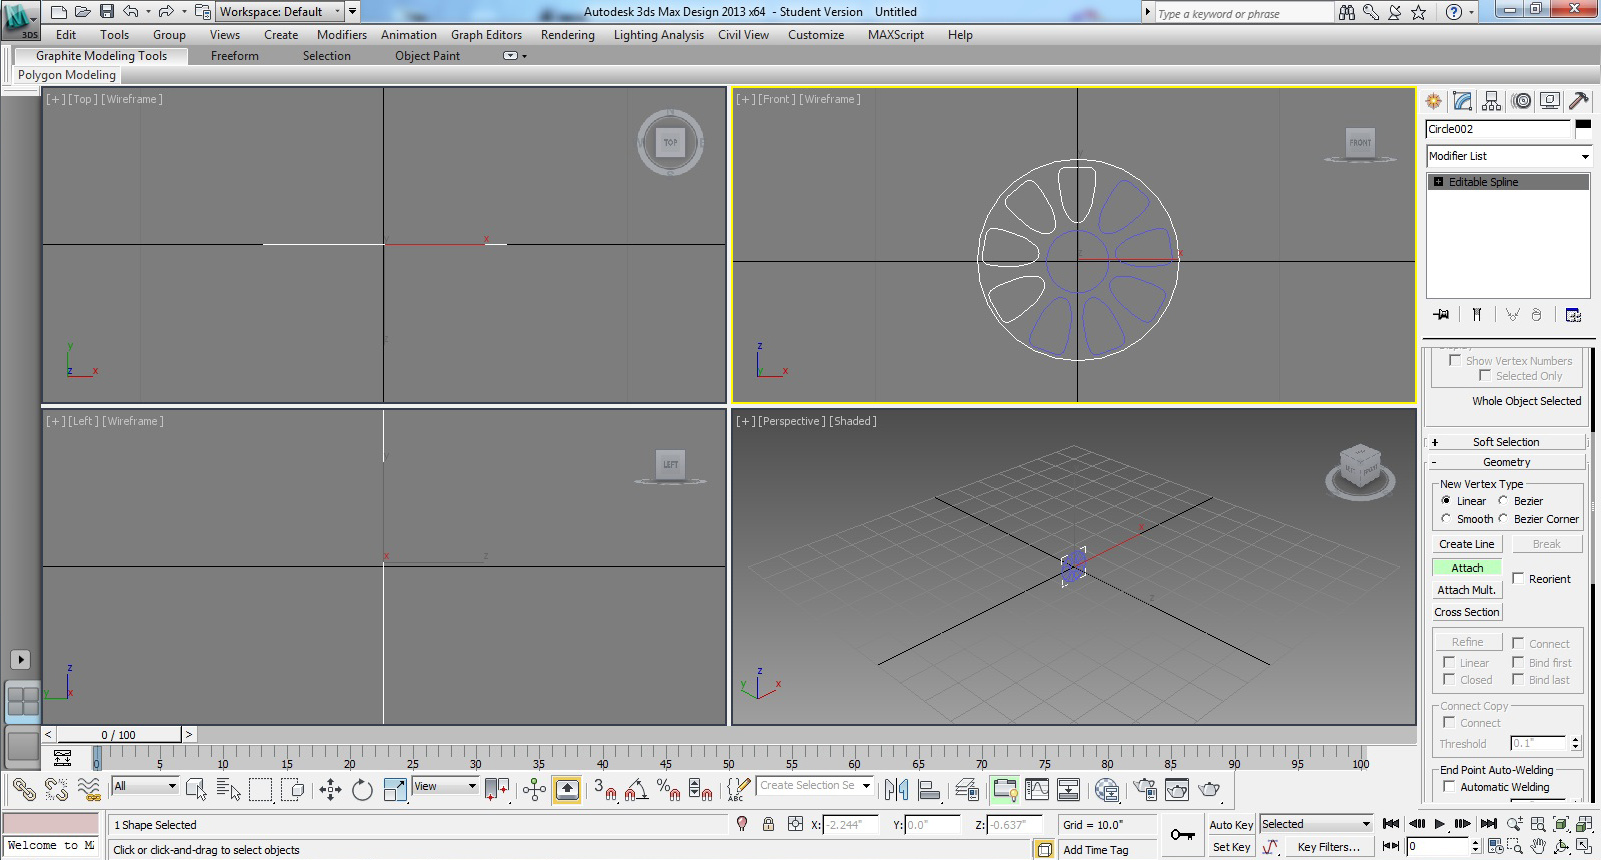Click the Use Pivot Point Center icon

[x=497, y=790]
